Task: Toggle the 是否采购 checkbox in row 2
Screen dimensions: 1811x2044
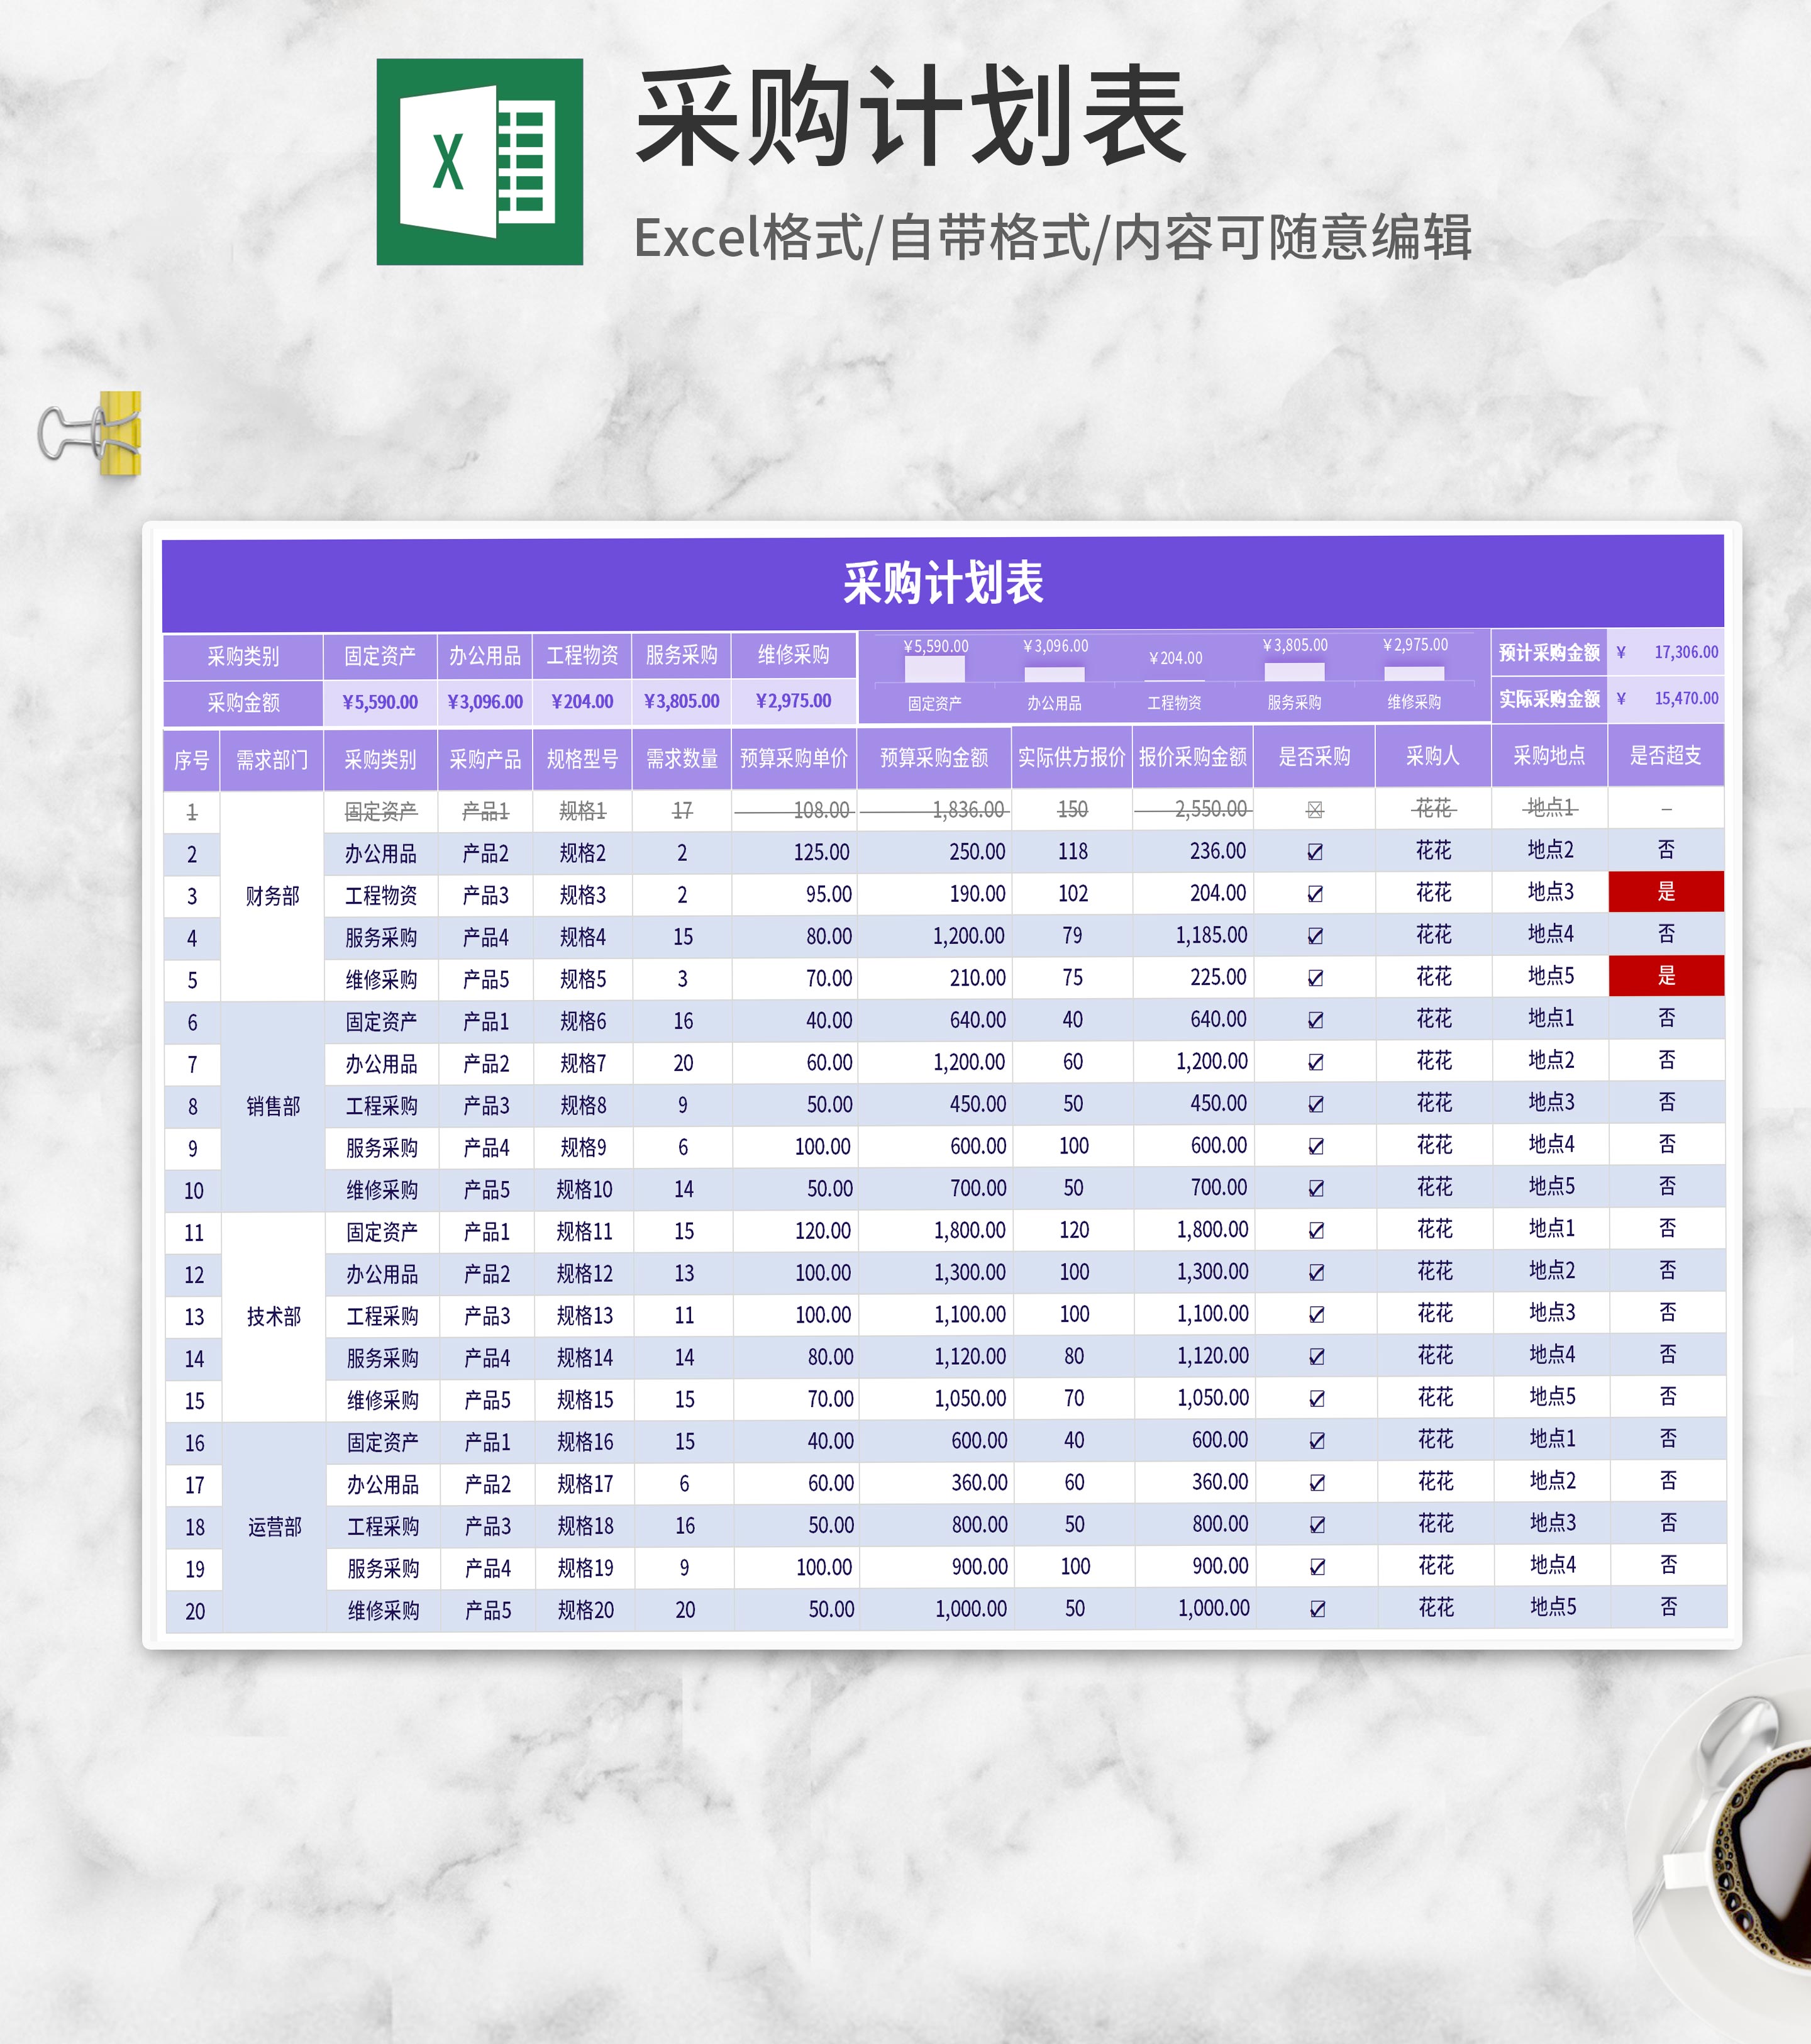Action: tap(1315, 852)
